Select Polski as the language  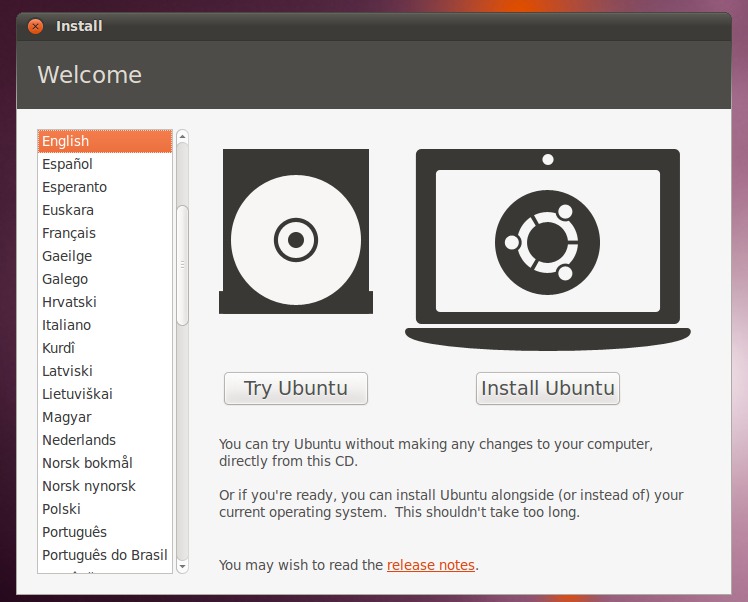click(x=105, y=509)
